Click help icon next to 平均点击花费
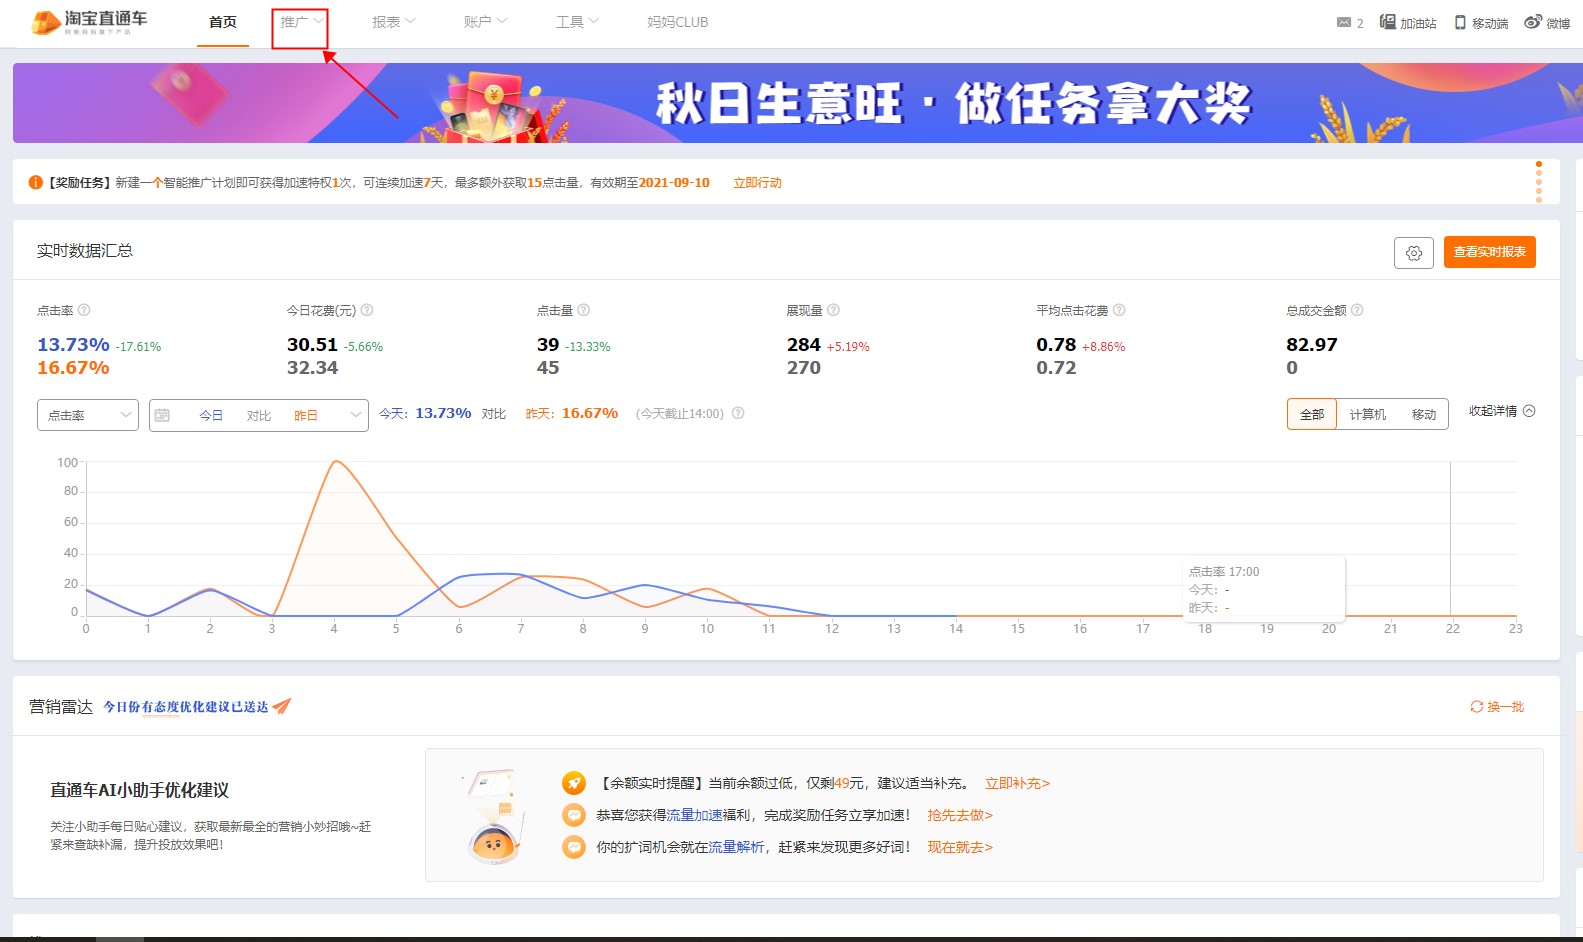1583x942 pixels. [x=1119, y=310]
